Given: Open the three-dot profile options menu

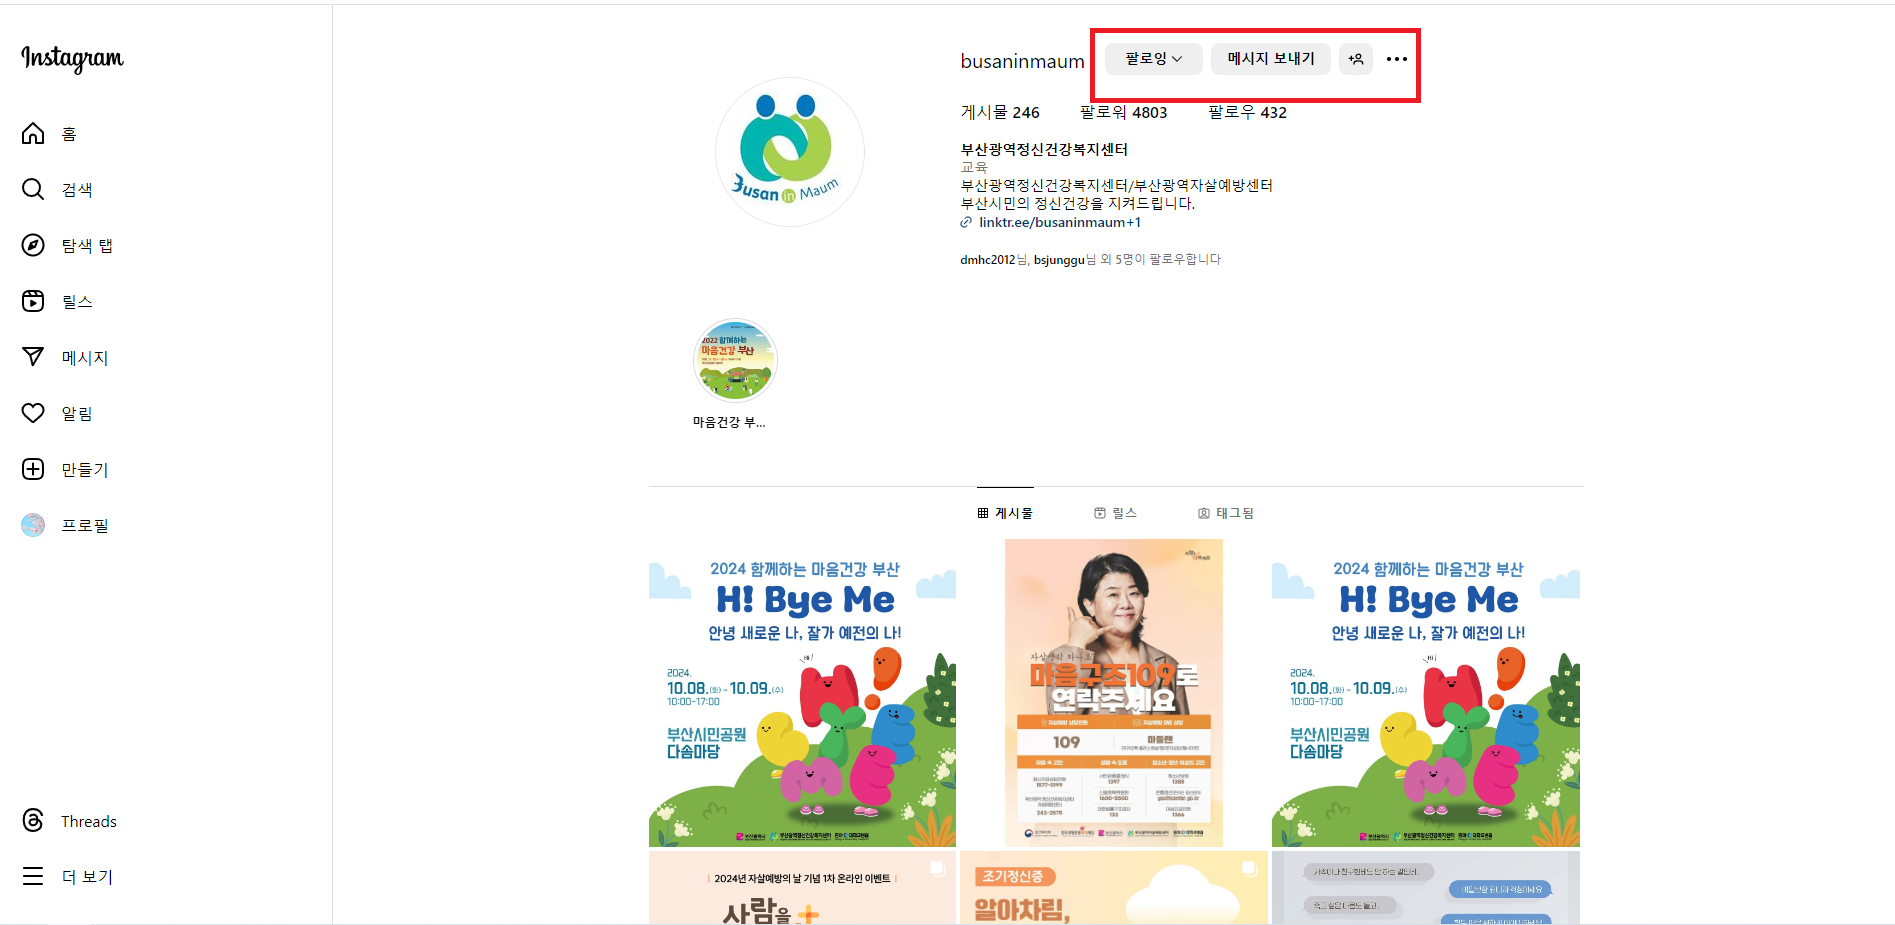Looking at the screenshot, I should (x=1397, y=59).
